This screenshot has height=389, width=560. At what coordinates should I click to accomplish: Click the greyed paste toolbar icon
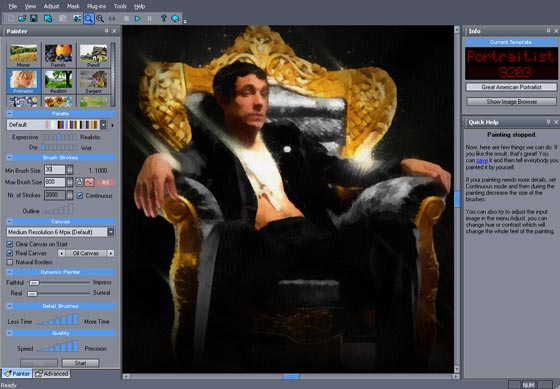pos(62,18)
